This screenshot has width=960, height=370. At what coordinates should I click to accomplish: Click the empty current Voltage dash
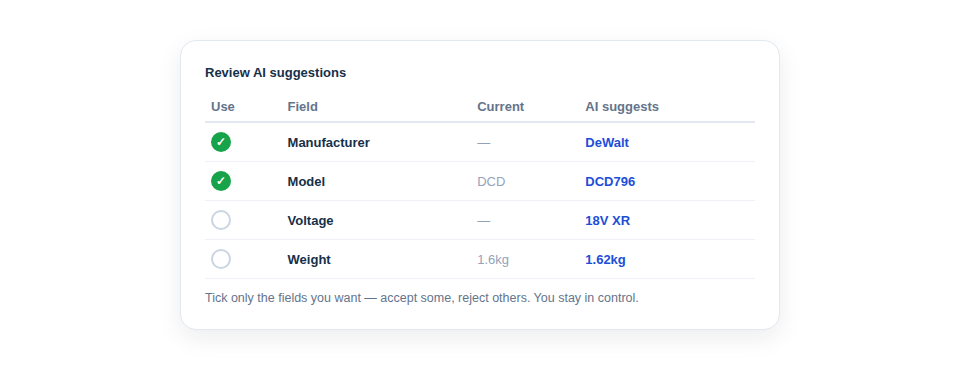(484, 221)
